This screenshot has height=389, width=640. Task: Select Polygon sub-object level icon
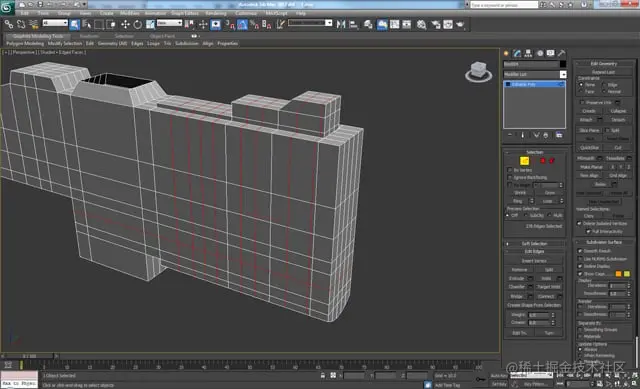543,161
